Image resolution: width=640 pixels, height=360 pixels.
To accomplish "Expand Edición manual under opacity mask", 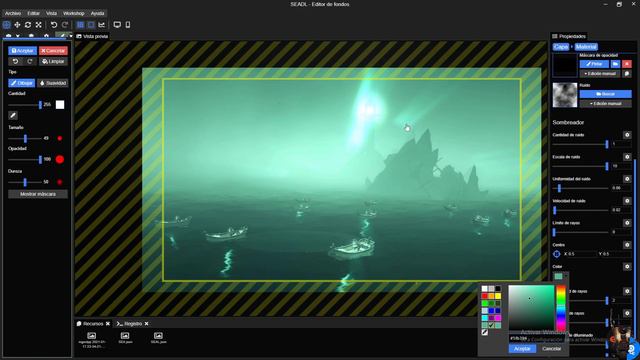I will point(600,74).
